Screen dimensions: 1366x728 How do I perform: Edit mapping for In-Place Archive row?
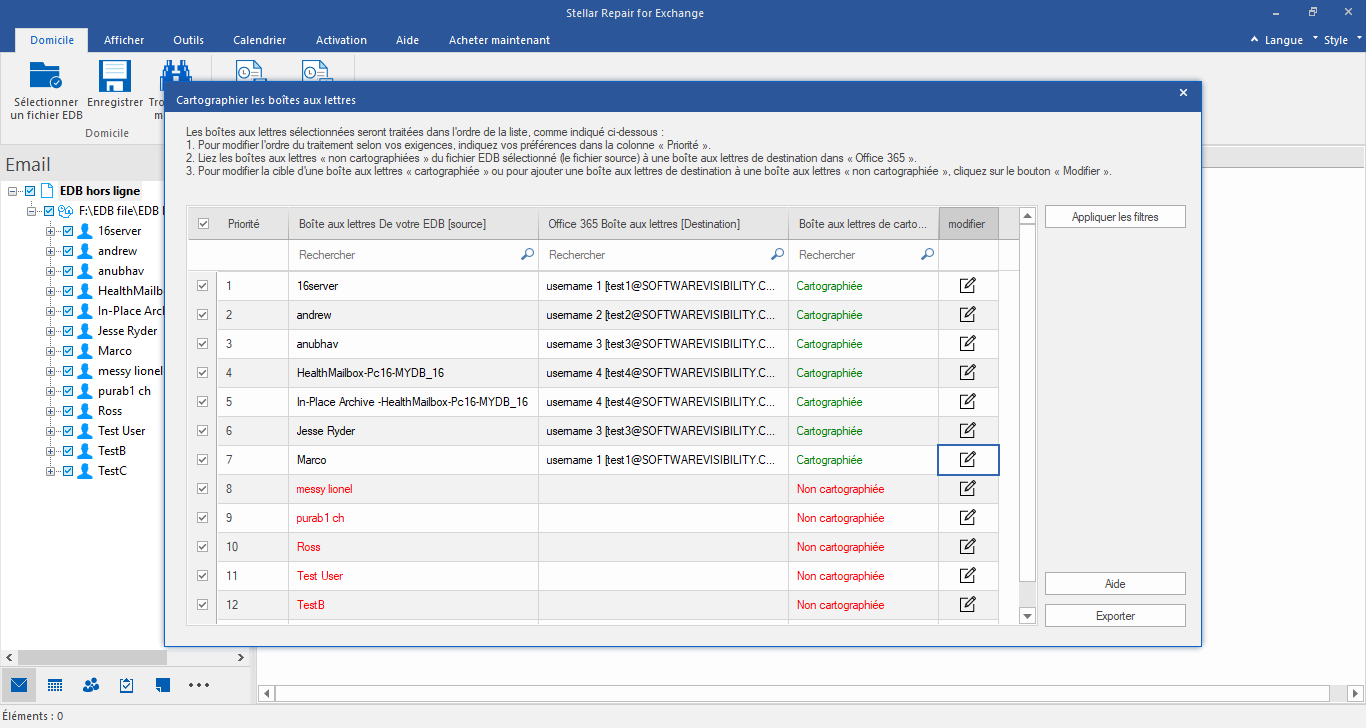pos(967,402)
